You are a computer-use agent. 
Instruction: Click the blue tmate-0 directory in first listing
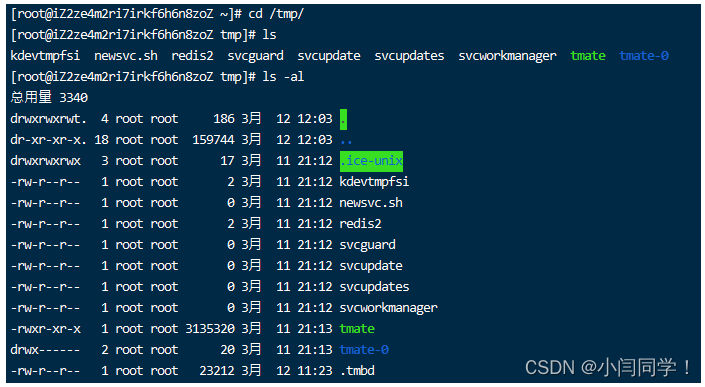pos(644,56)
